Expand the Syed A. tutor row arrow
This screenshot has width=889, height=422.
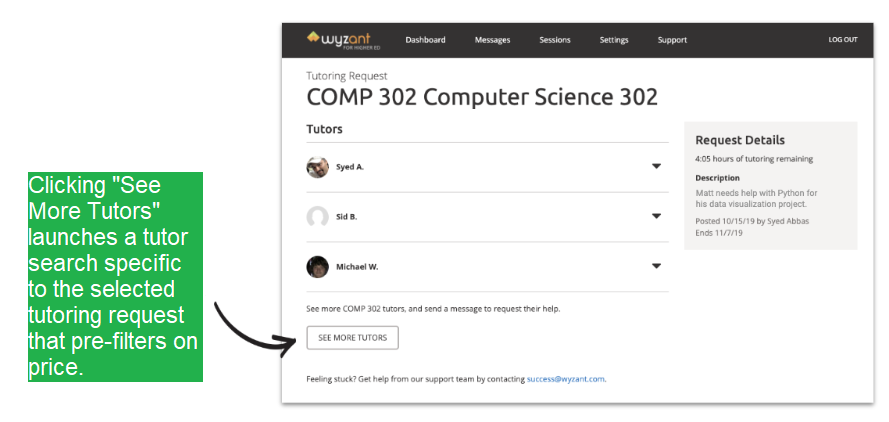pos(656,167)
